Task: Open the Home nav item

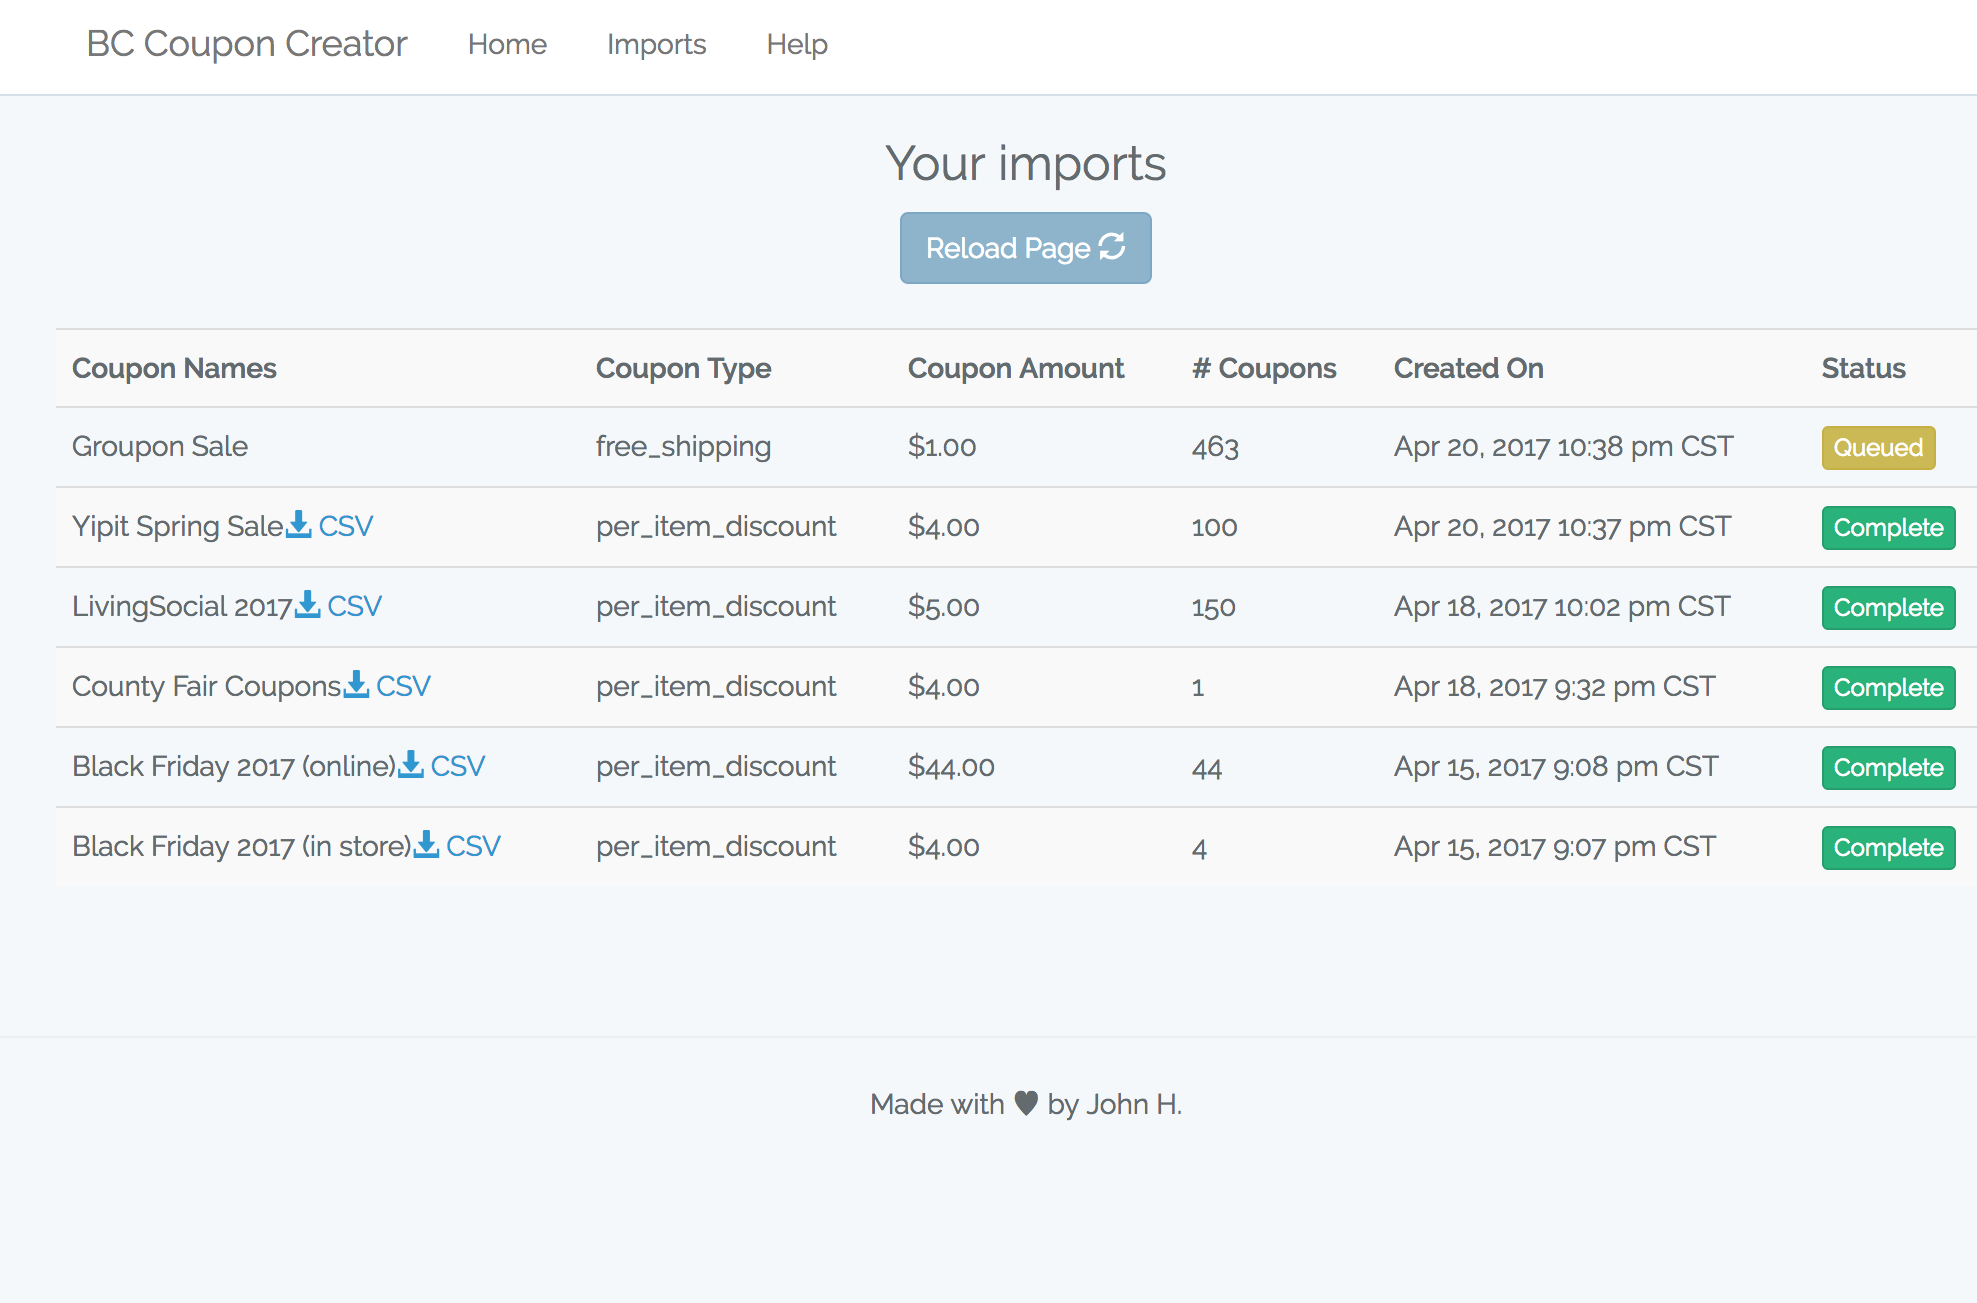Action: pos(507,44)
